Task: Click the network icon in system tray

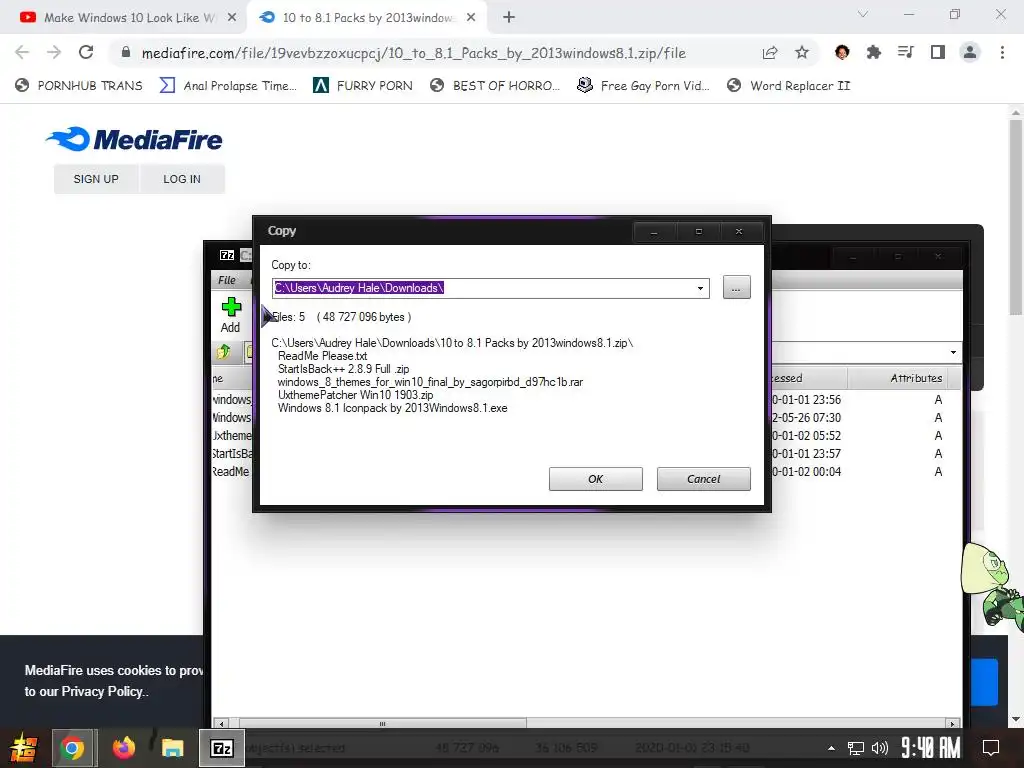Action: click(855, 748)
